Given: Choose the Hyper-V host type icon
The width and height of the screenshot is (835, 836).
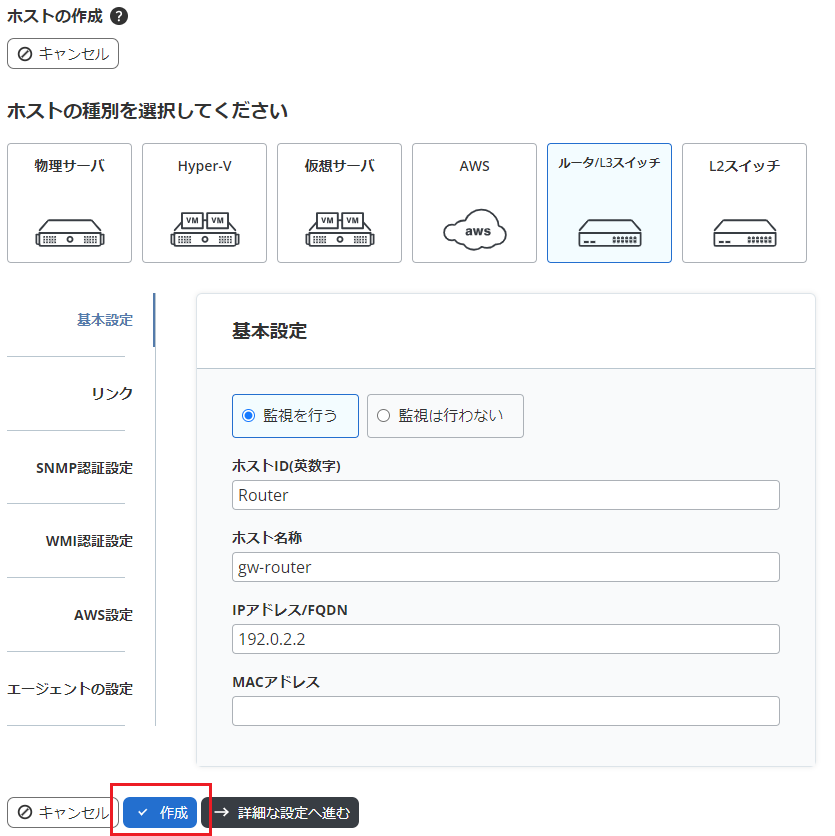Looking at the screenshot, I should 204,203.
